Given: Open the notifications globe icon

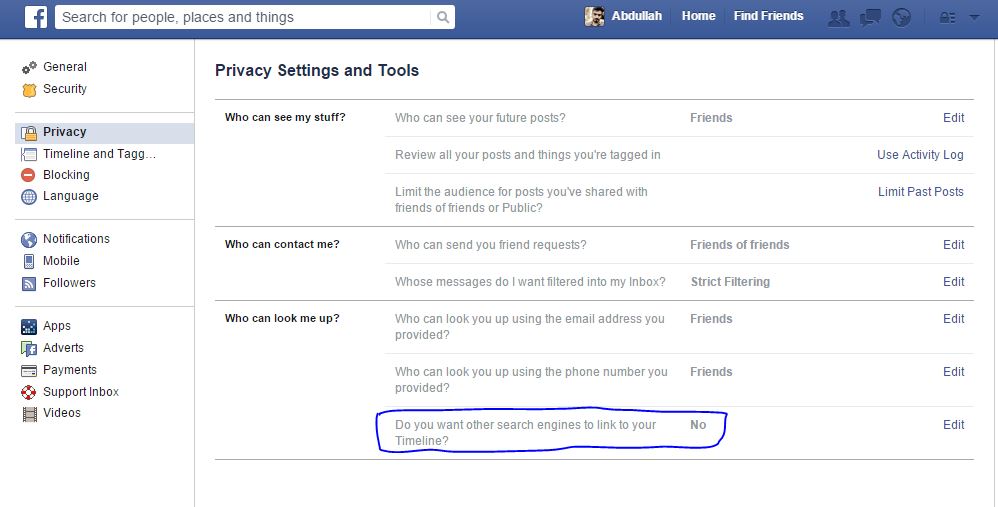Looking at the screenshot, I should [x=901, y=18].
